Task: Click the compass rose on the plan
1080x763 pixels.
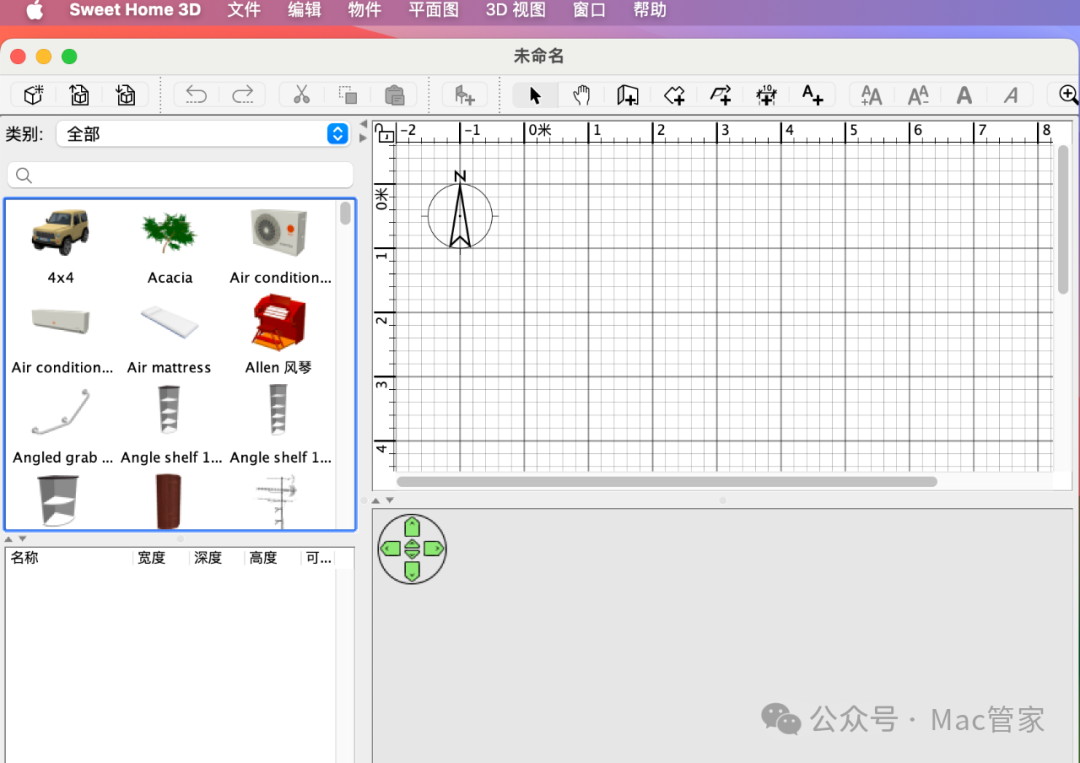Action: [x=460, y=211]
